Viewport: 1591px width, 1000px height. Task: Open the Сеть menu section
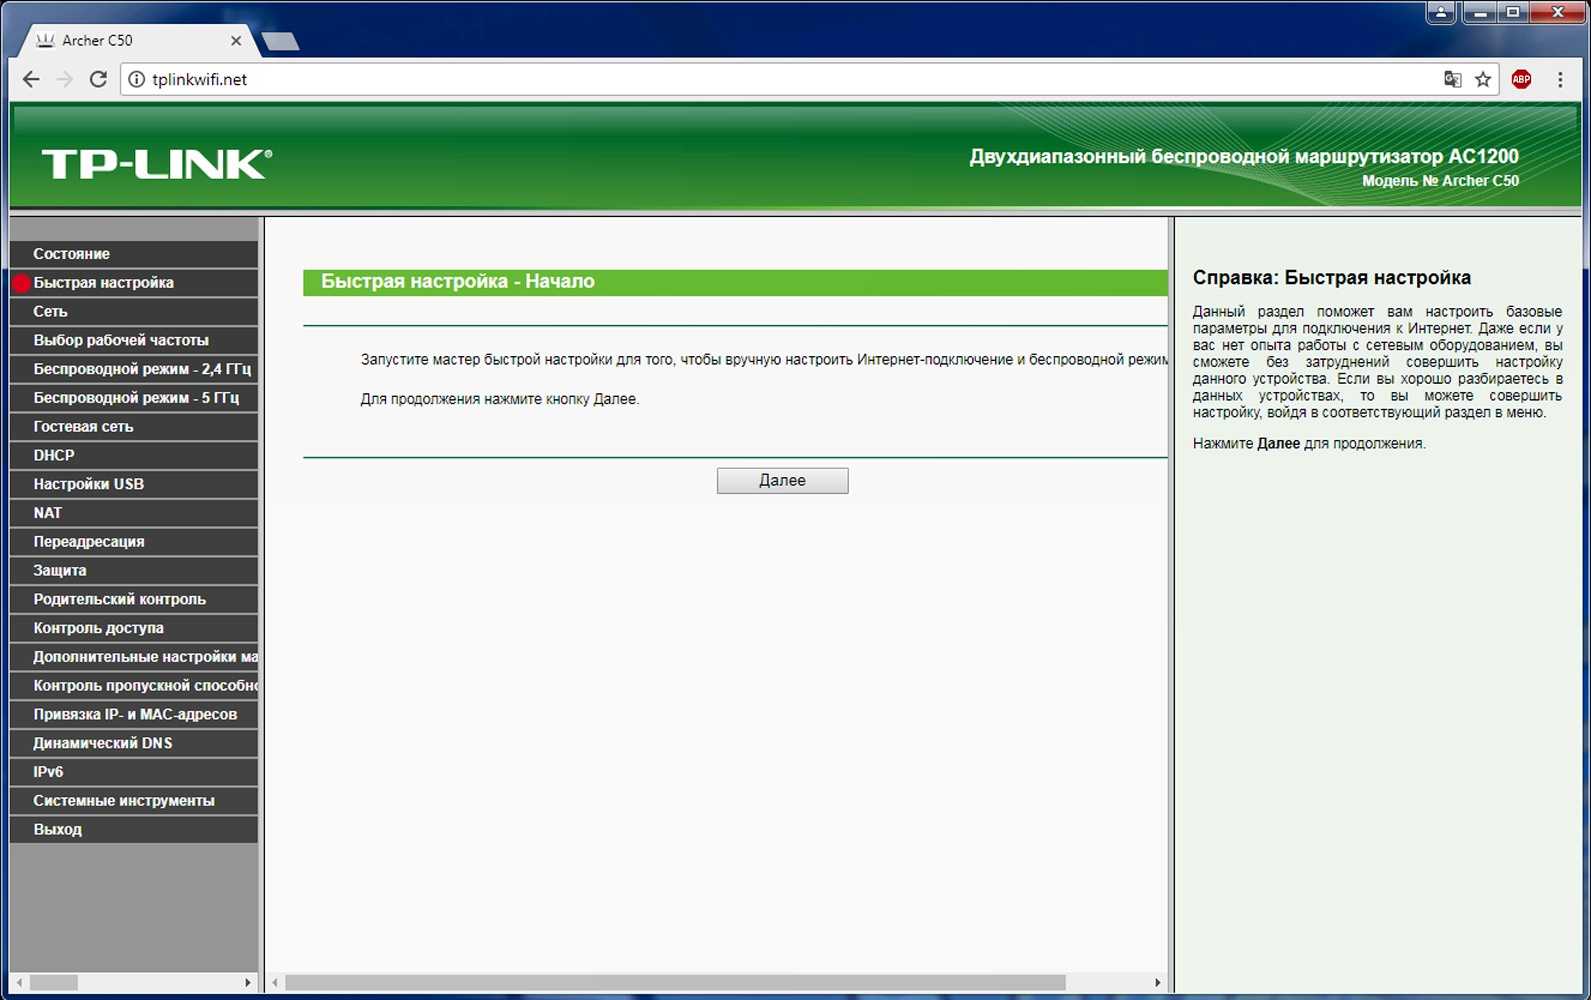(x=134, y=312)
